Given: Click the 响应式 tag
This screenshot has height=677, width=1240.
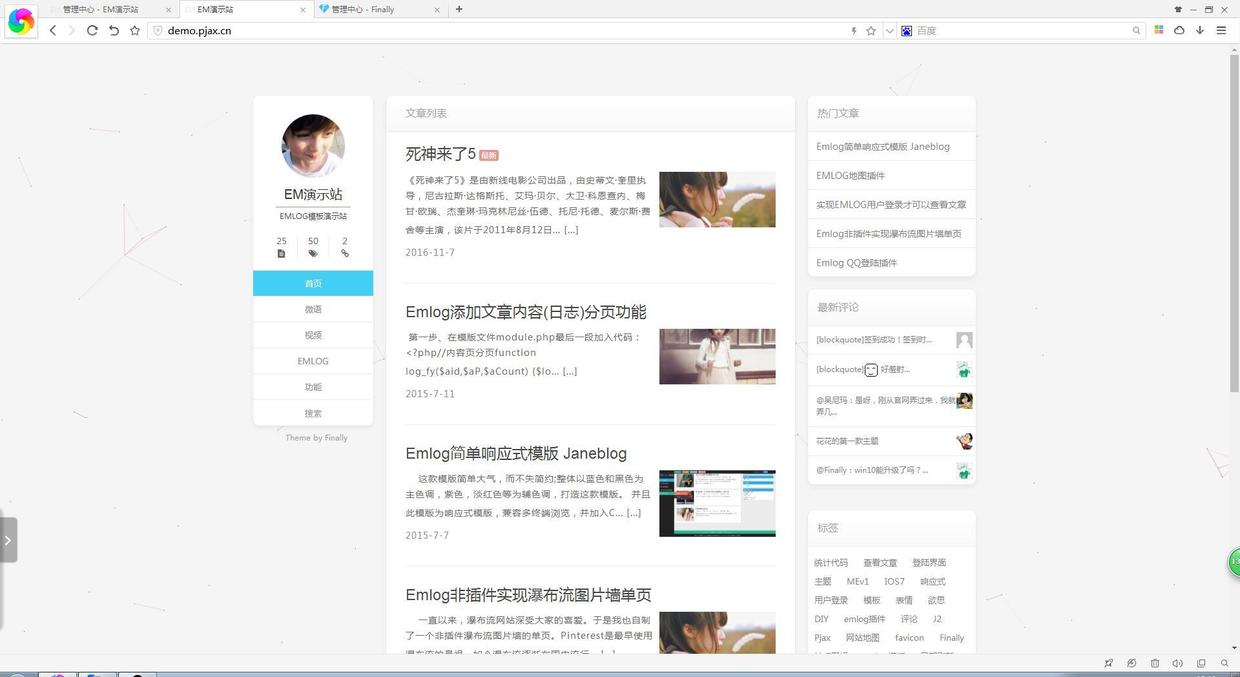Looking at the screenshot, I should (x=932, y=582).
